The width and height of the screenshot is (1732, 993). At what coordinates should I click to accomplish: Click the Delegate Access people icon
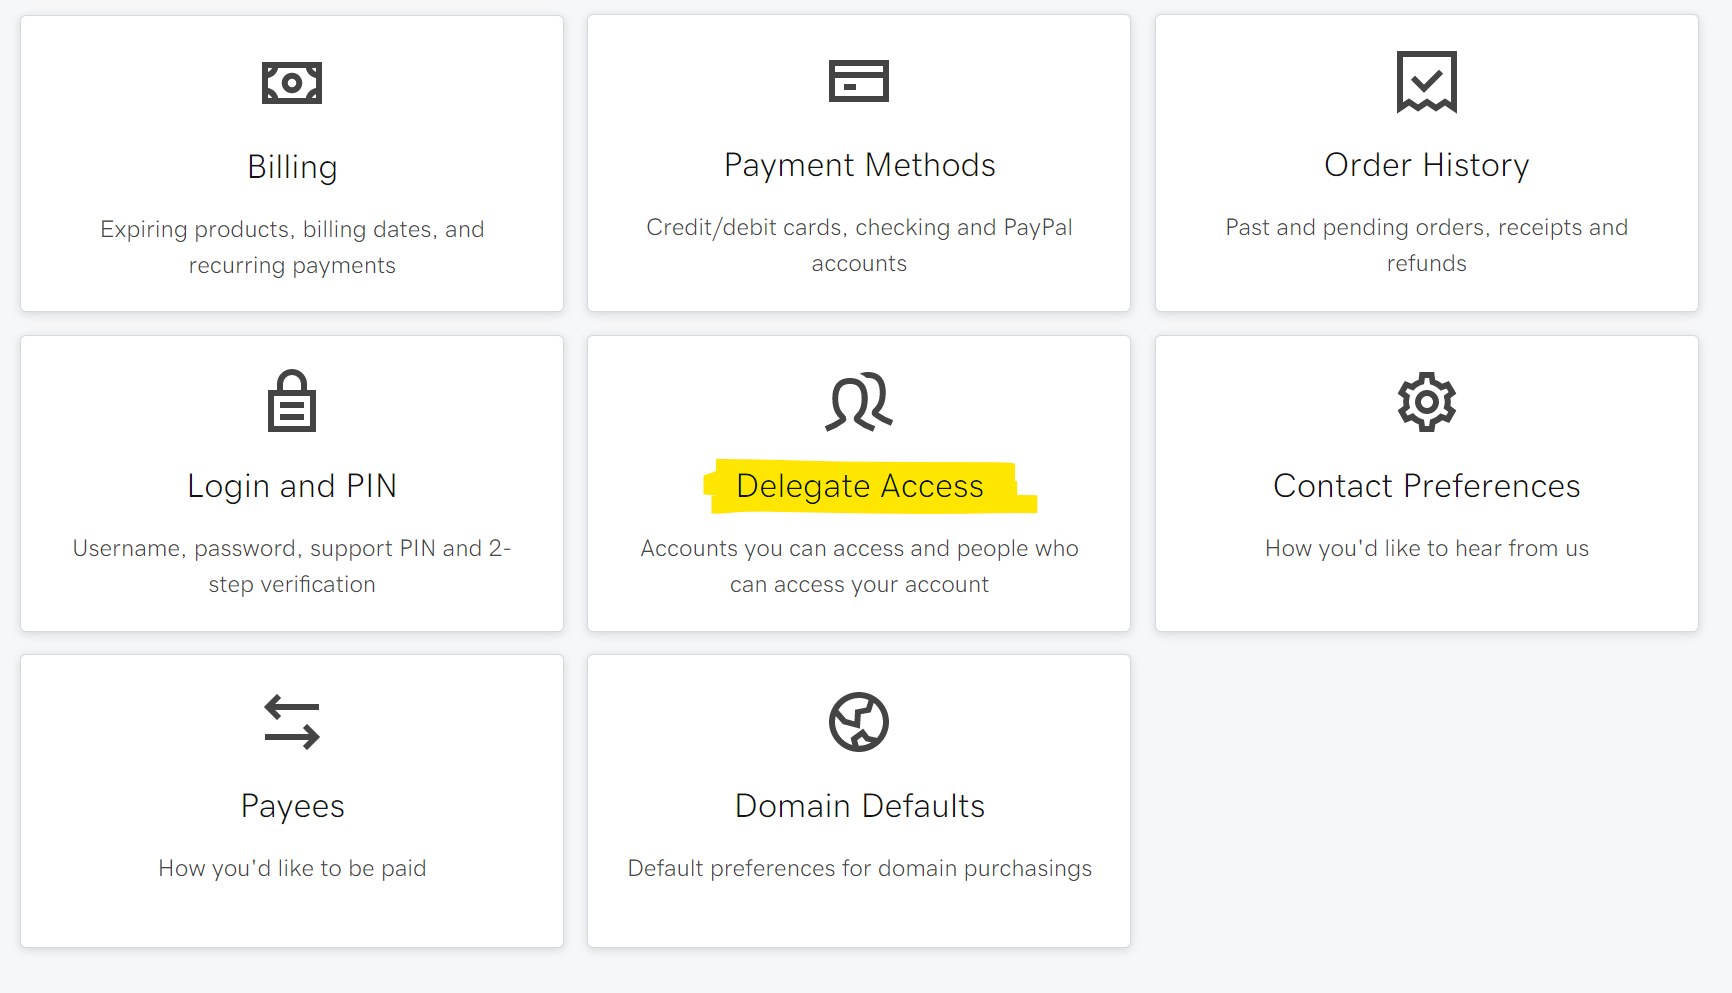(x=859, y=402)
